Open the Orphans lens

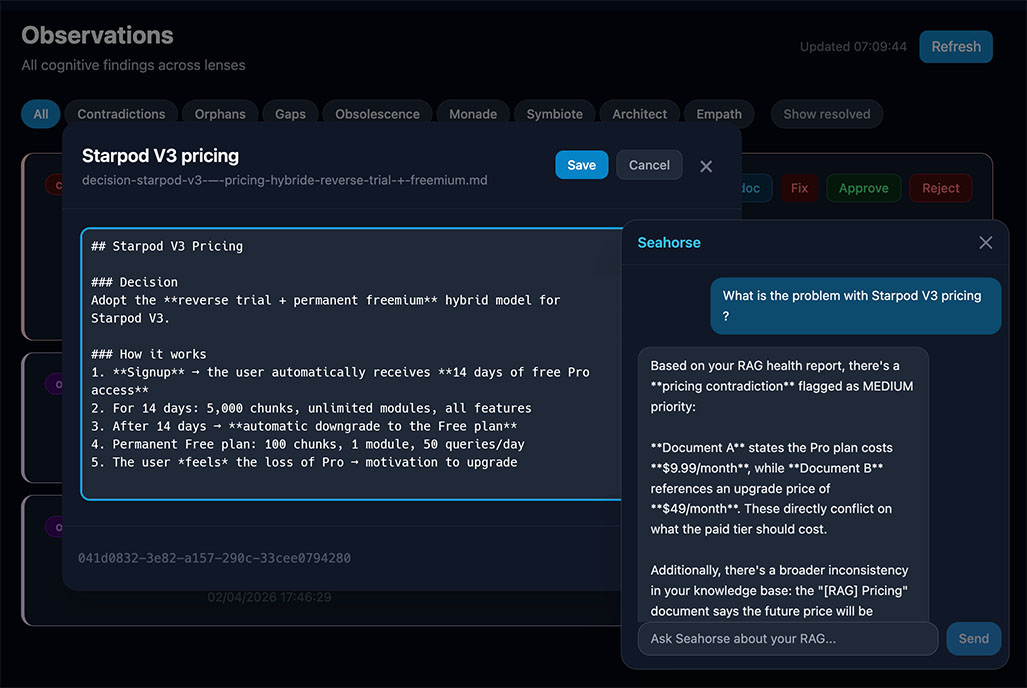[x=220, y=114]
